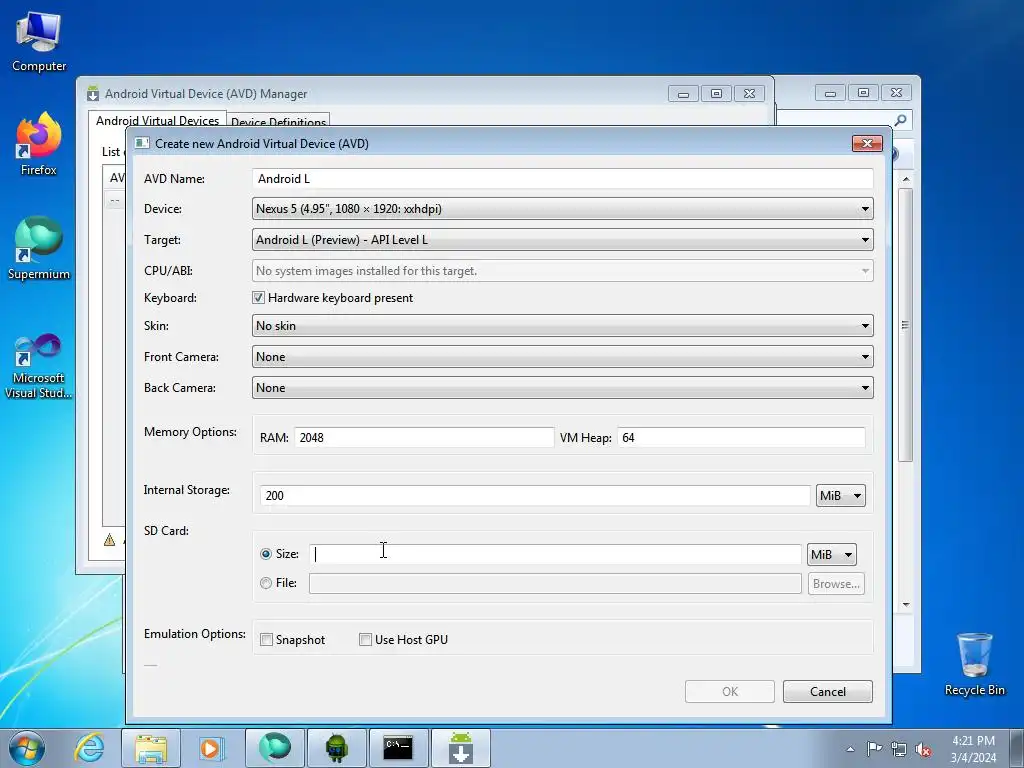This screenshot has width=1024, height=768.
Task: Show hidden system tray icons
Action: coord(850,749)
